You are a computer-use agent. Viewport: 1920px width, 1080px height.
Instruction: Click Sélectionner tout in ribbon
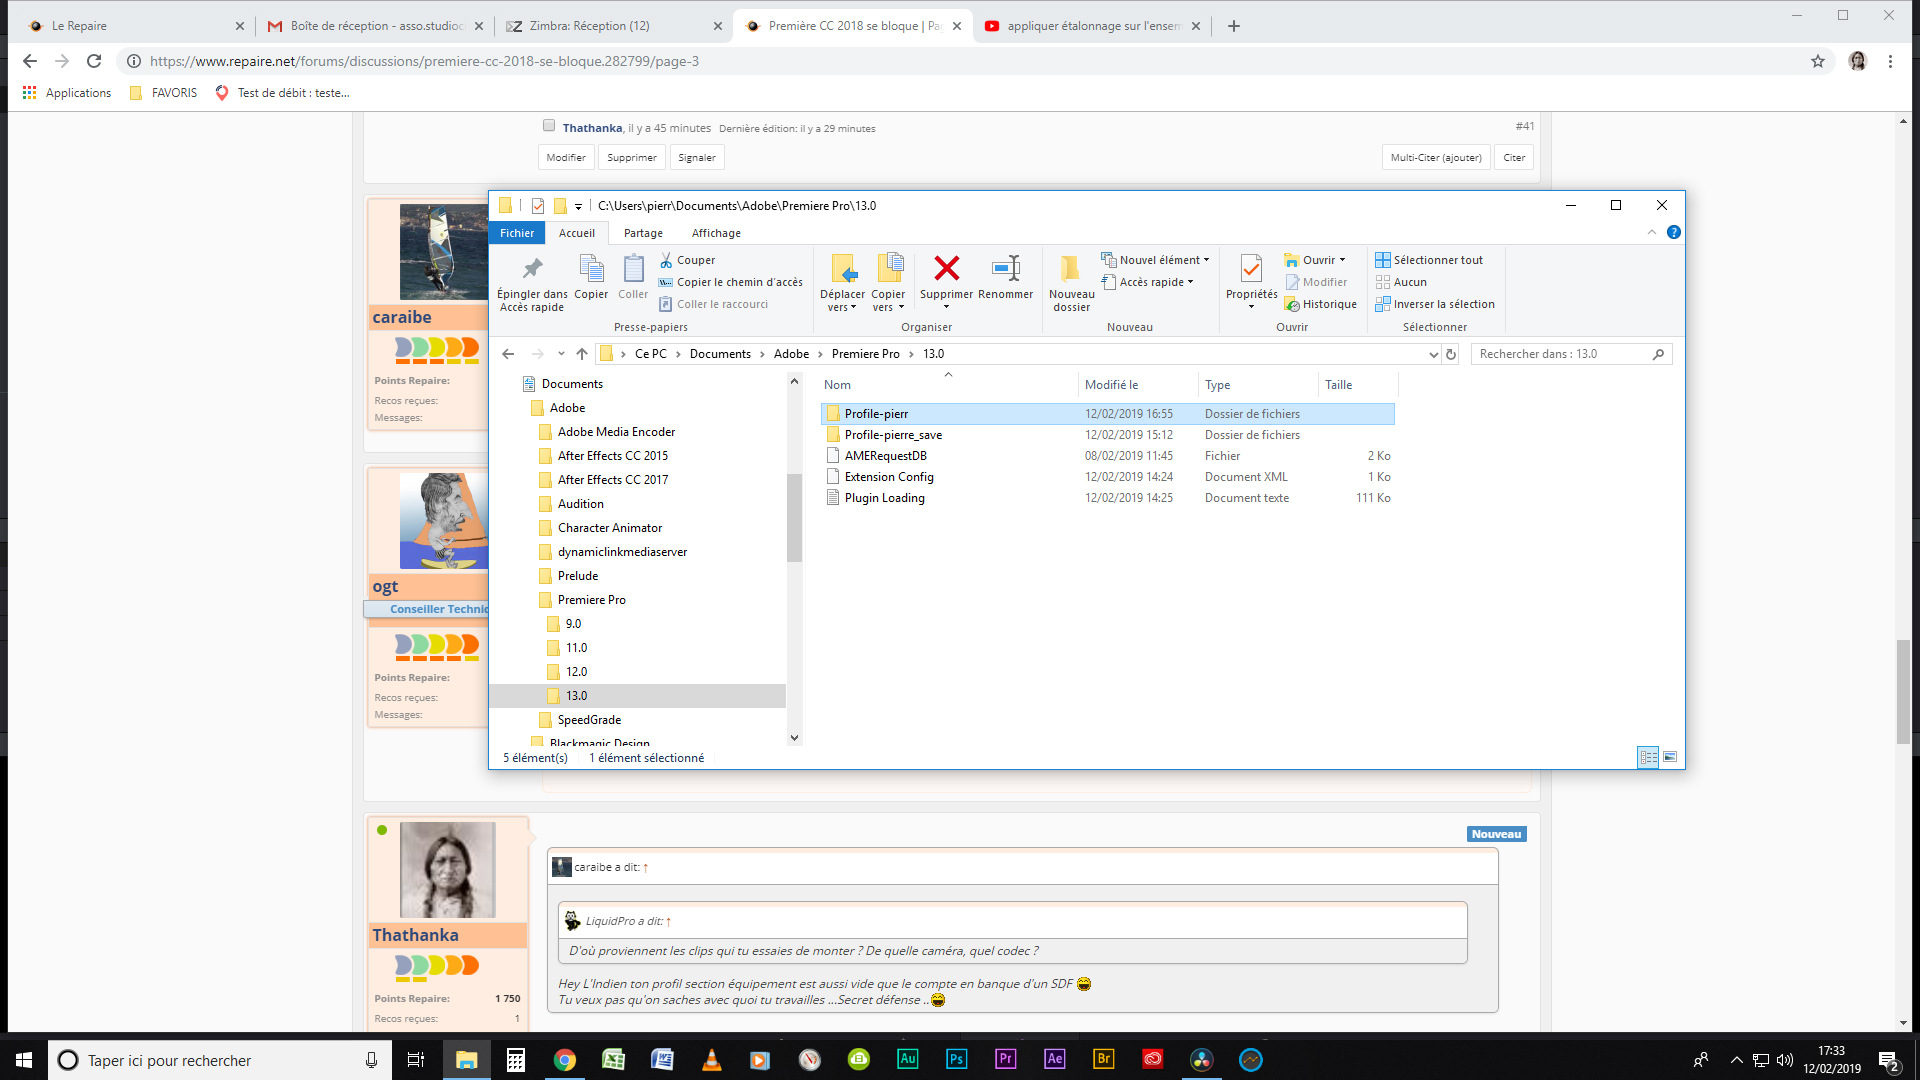click(1437, 260)
